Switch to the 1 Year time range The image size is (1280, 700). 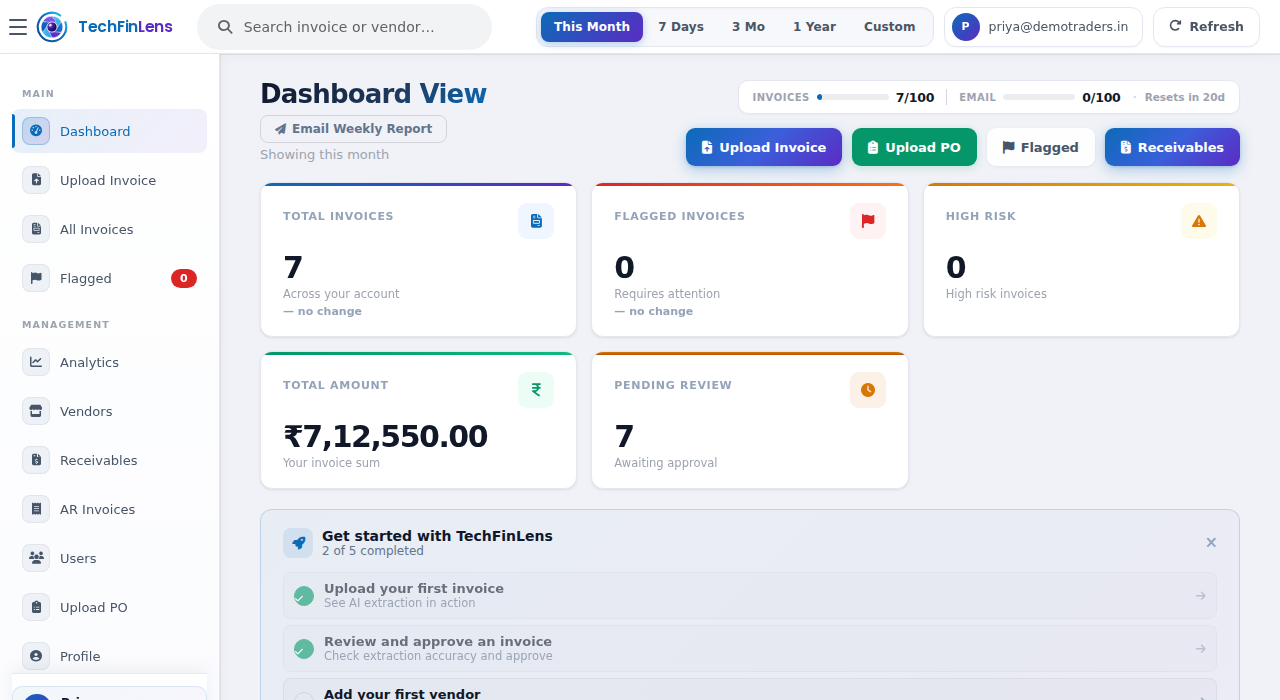[x=814, y=27]
